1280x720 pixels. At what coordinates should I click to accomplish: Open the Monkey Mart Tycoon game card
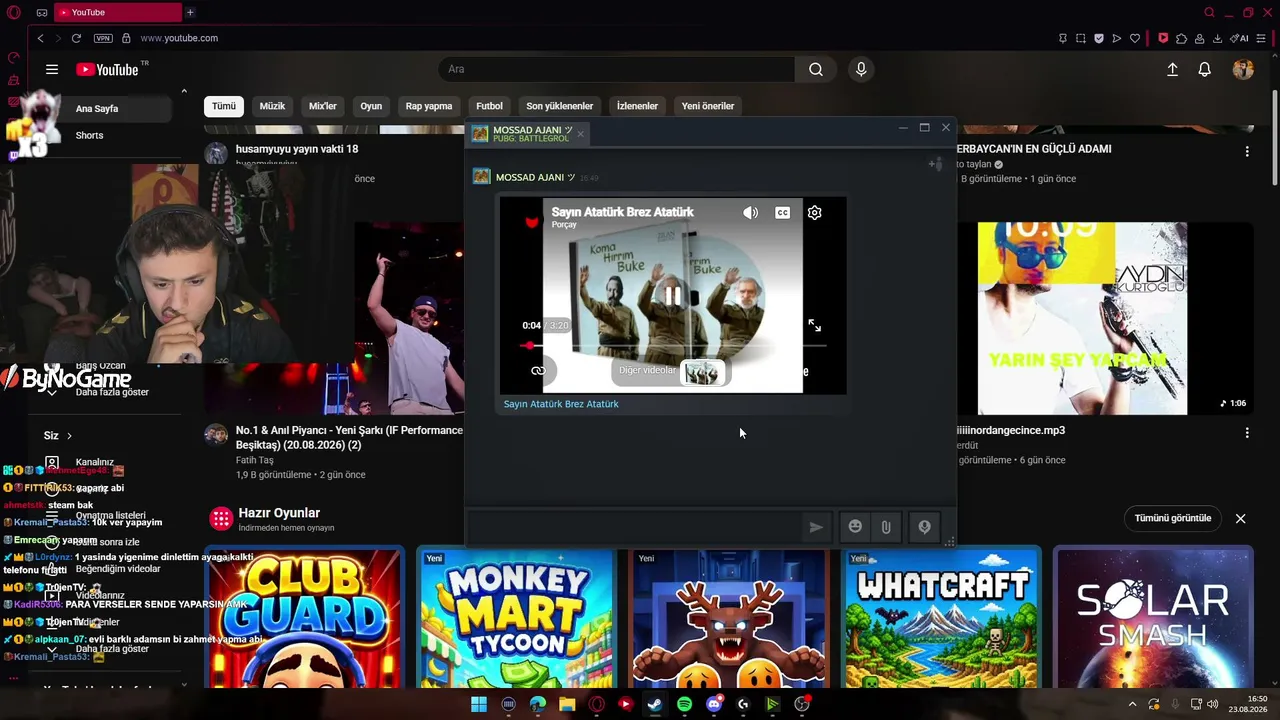[517, 617]
